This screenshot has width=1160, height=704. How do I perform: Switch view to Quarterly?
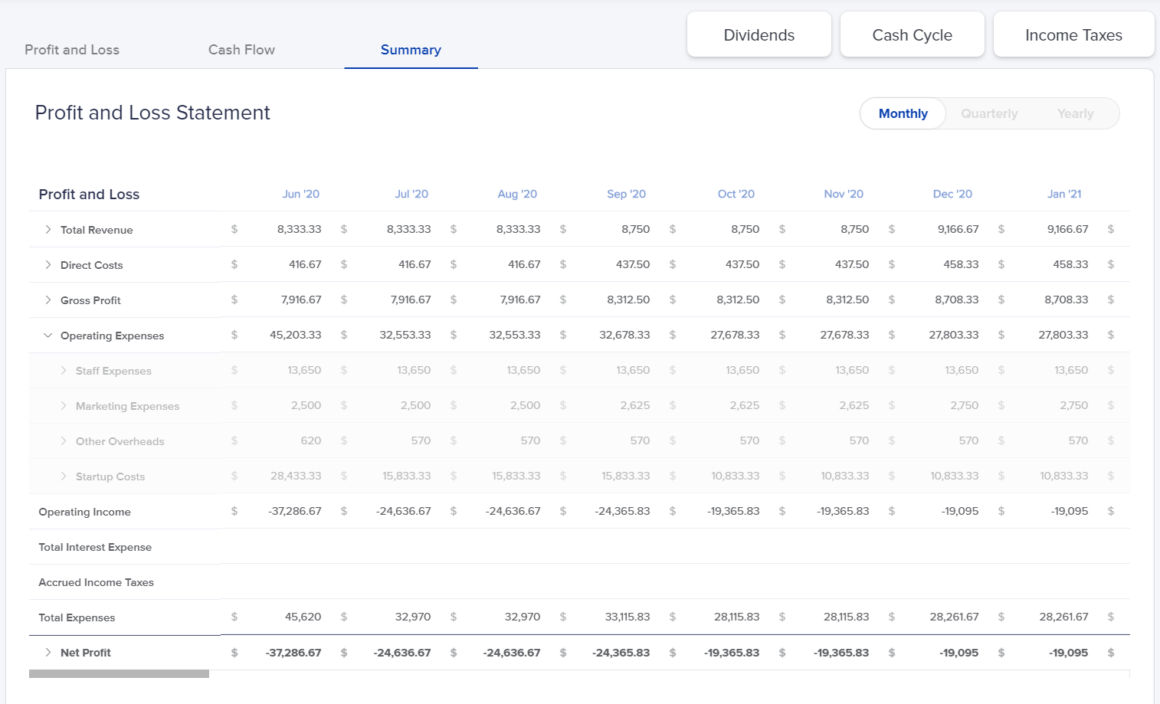point(990,113)
